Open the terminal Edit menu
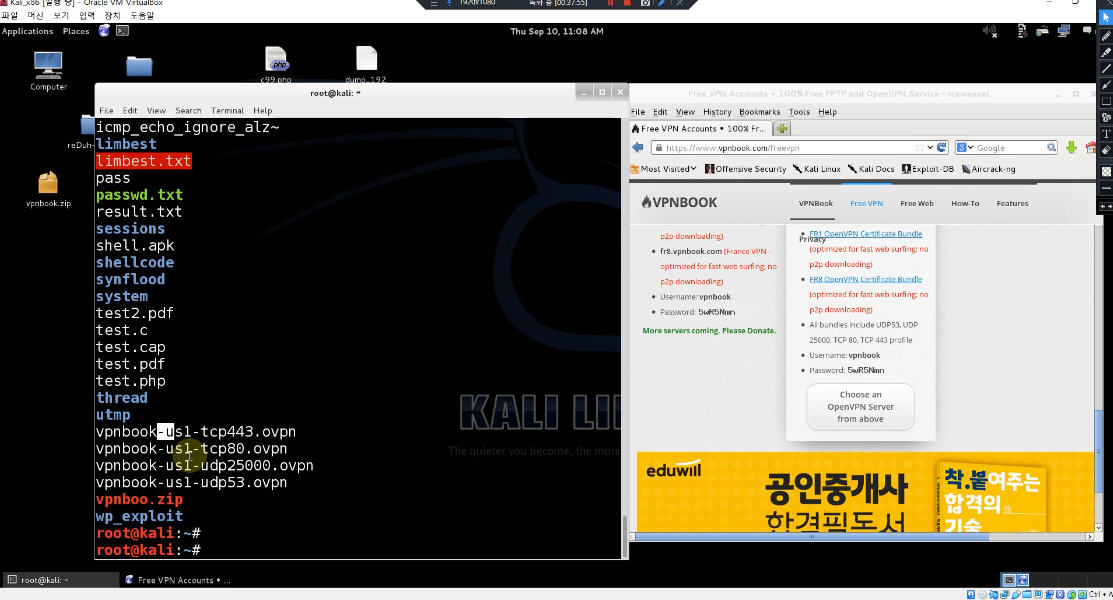1113x600 pixels. tap(130, 111)
